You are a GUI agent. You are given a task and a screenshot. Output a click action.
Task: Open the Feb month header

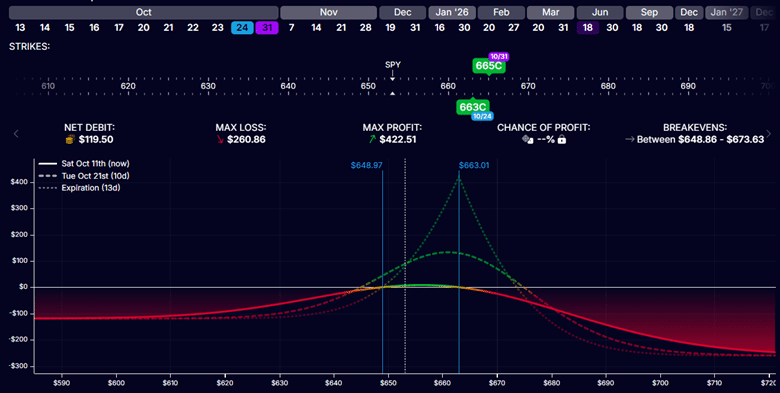coord(501,12)
